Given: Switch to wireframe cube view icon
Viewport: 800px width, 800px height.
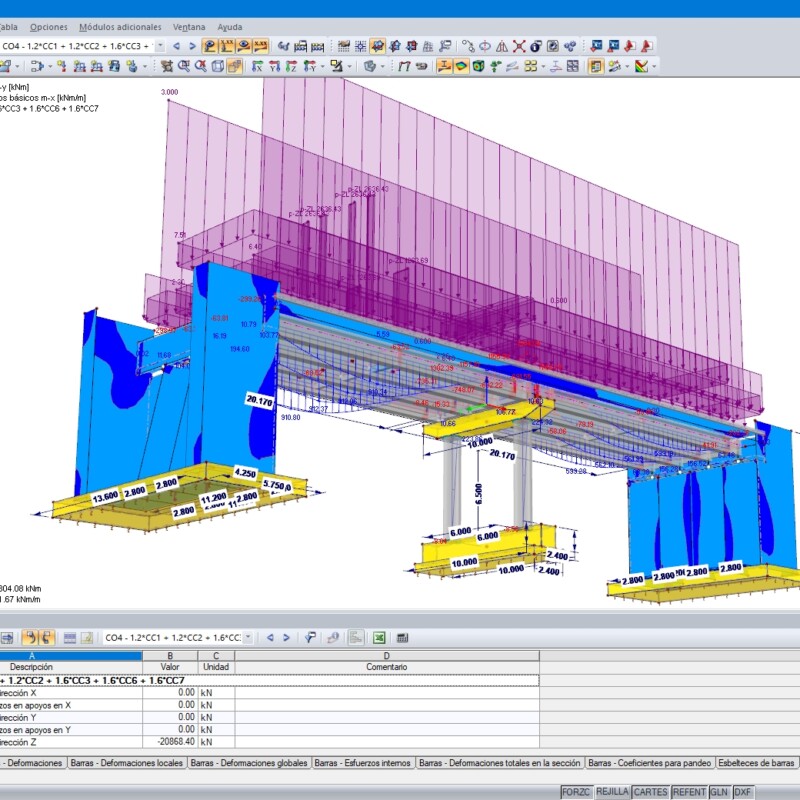Looking at the screenshot, I should pos(217,66).
